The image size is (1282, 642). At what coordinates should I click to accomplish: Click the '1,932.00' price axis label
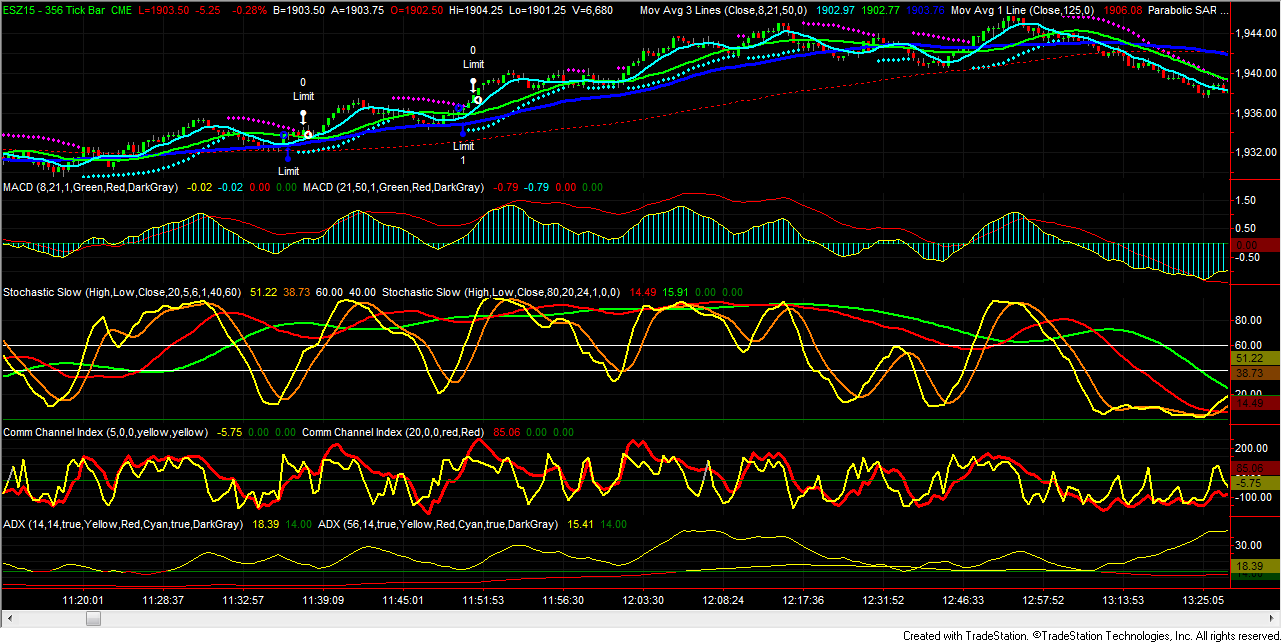coord(1255,152)
